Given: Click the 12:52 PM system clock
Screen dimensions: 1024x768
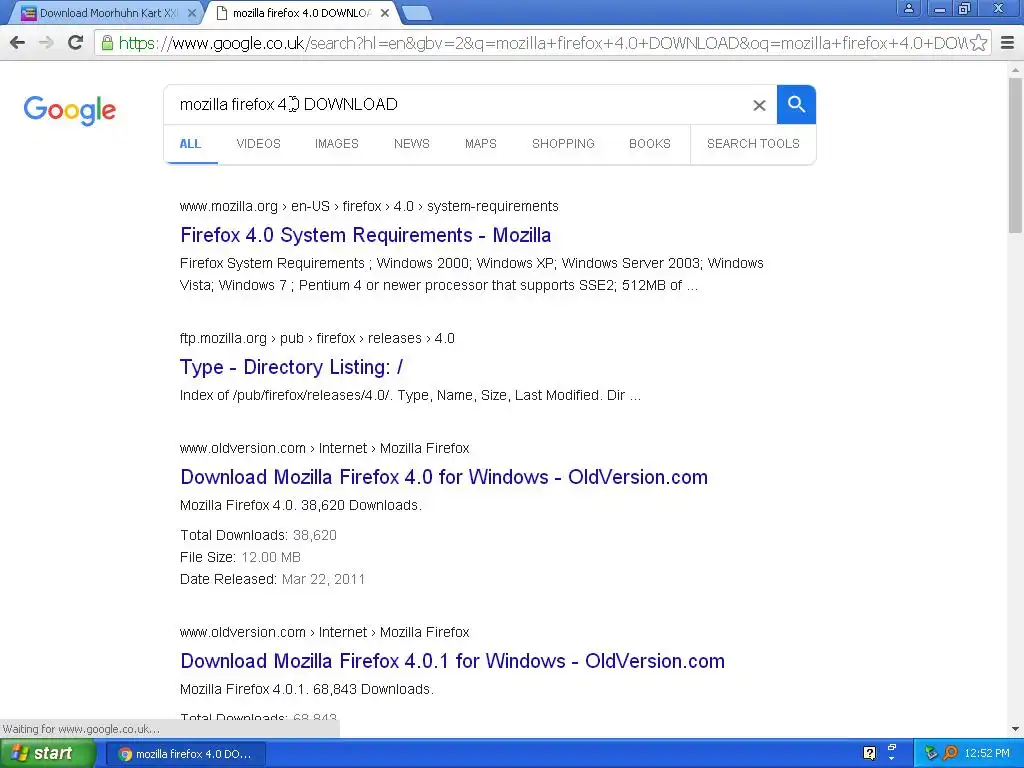Looking at the screenshot, I should (x=987, y=754).
